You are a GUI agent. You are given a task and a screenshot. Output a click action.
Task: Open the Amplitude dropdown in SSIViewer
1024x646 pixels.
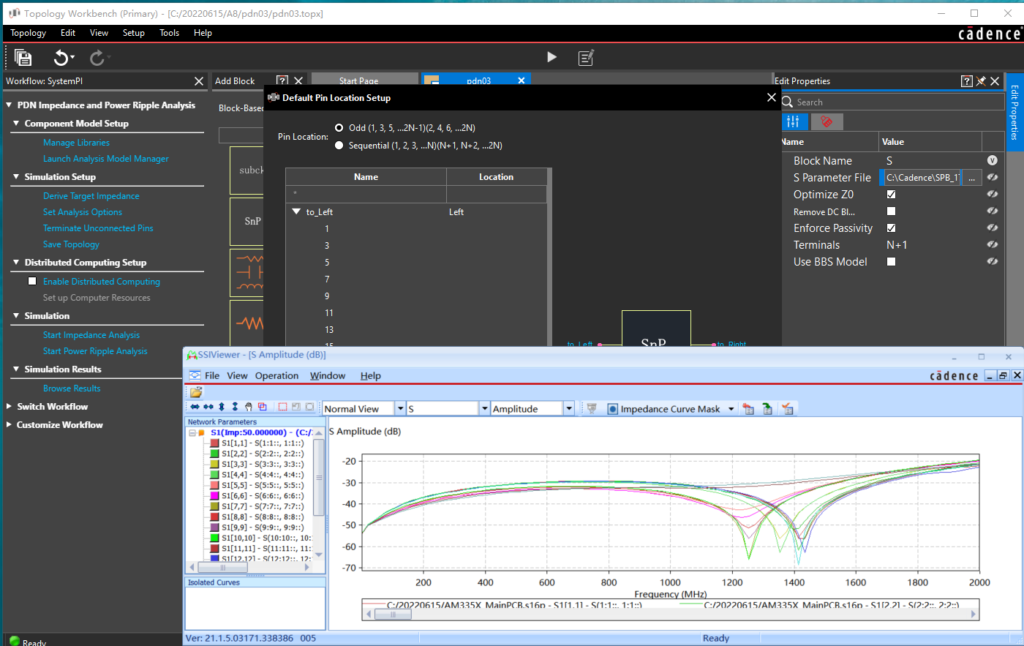tap(569, 409)
